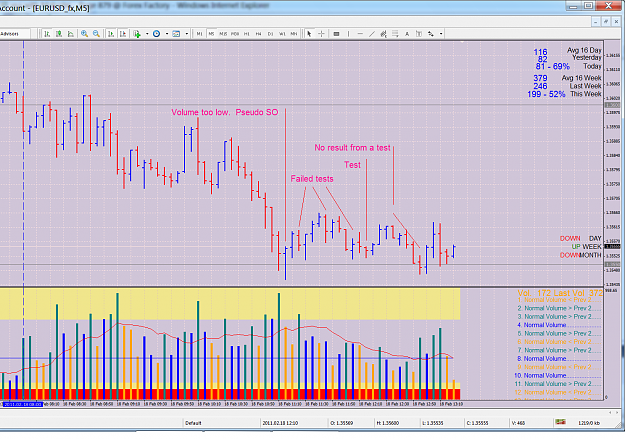
Task: Zoom in on the chart
Action: (x=85, y=34)
